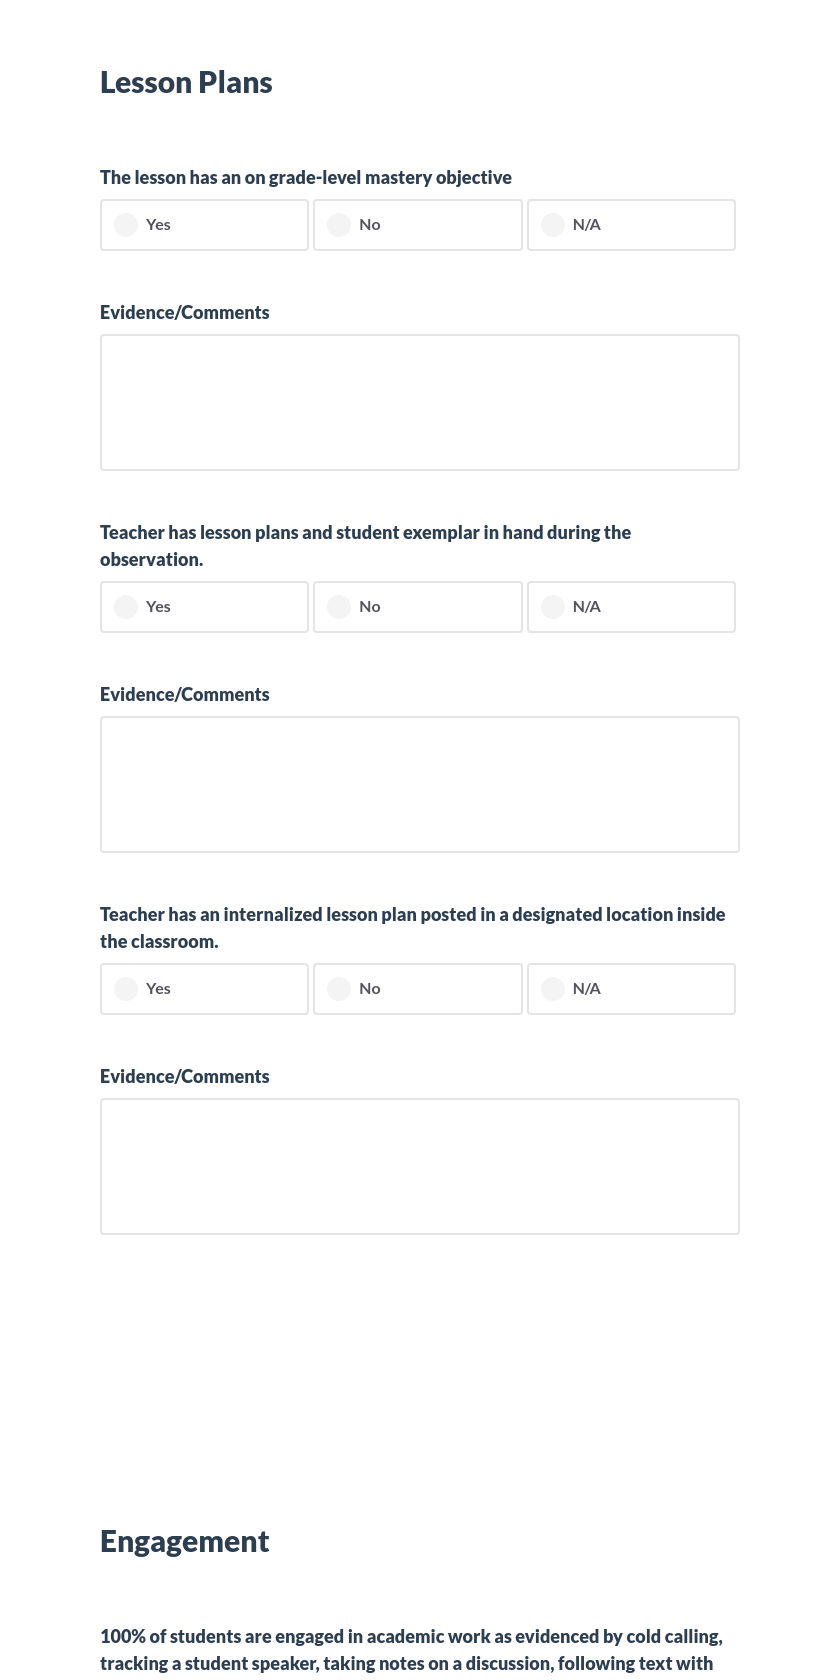This screenshot has width=840, height=1680.
Task: Select Yes for internalized lesson plan posted
Action: pos(126,989)
